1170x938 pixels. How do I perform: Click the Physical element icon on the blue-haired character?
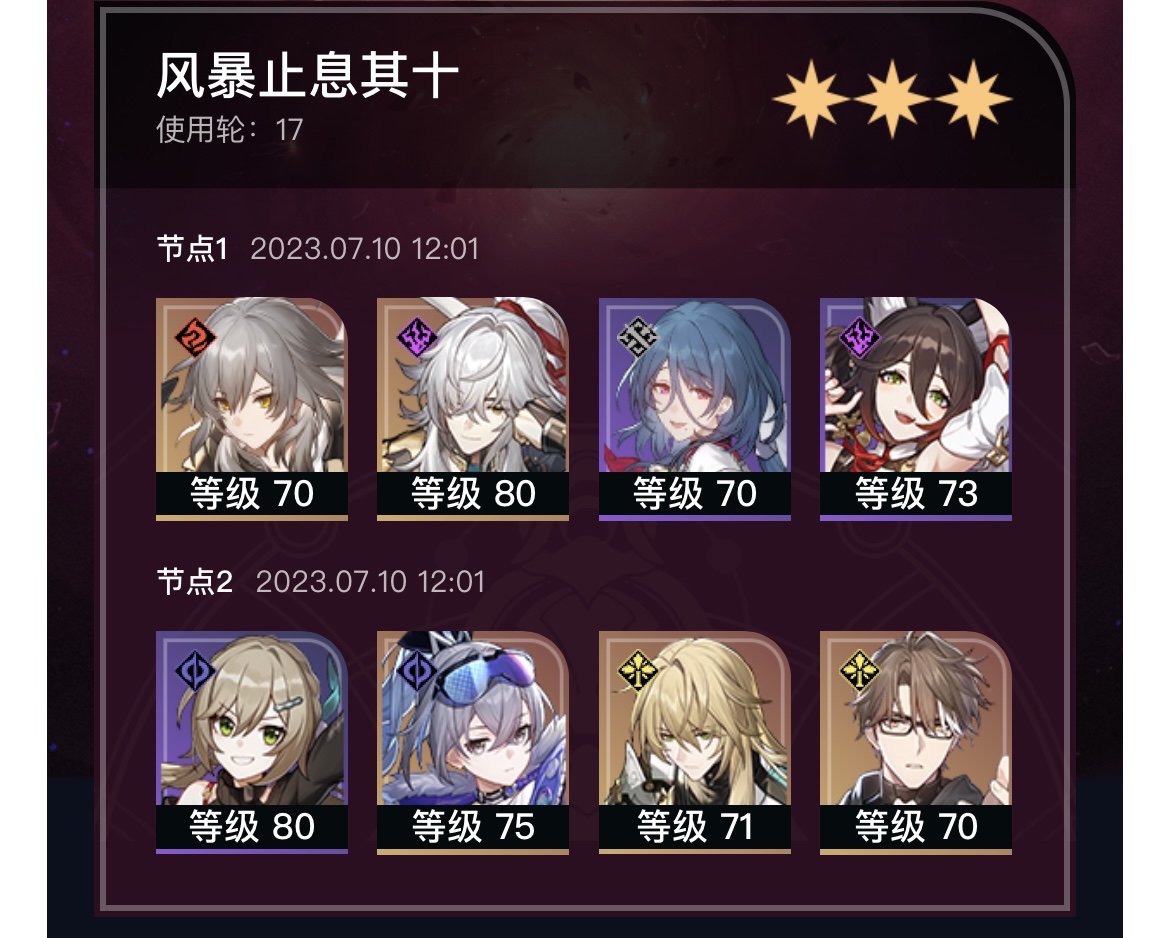[638, 337]
